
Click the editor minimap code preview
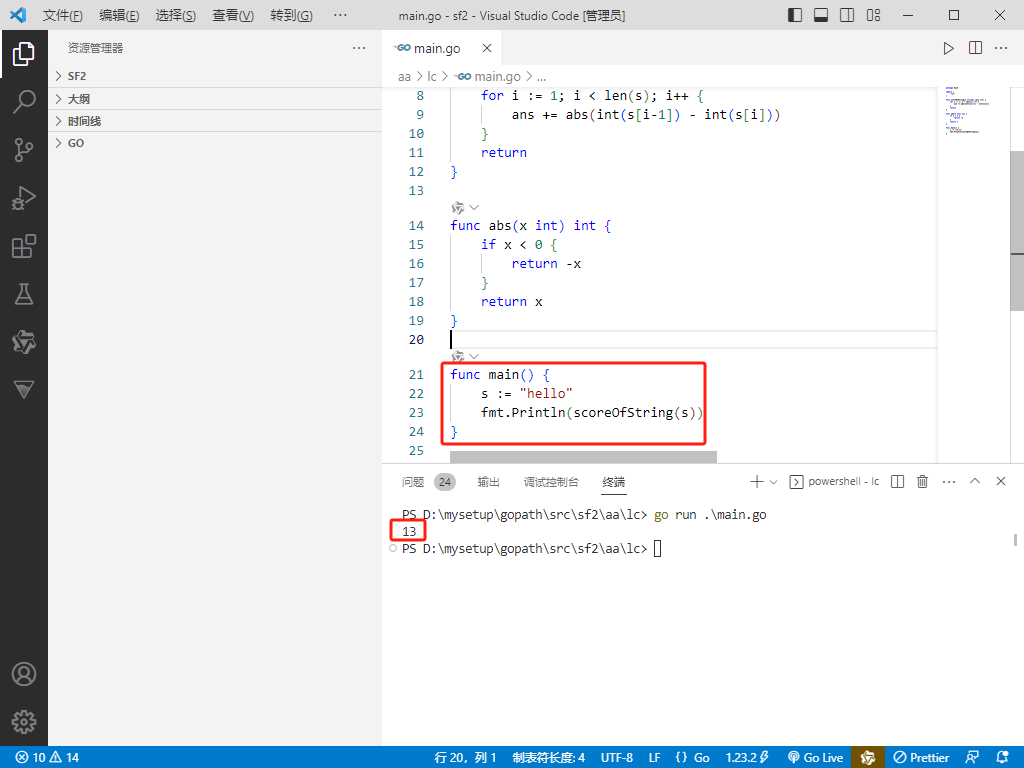967,110
